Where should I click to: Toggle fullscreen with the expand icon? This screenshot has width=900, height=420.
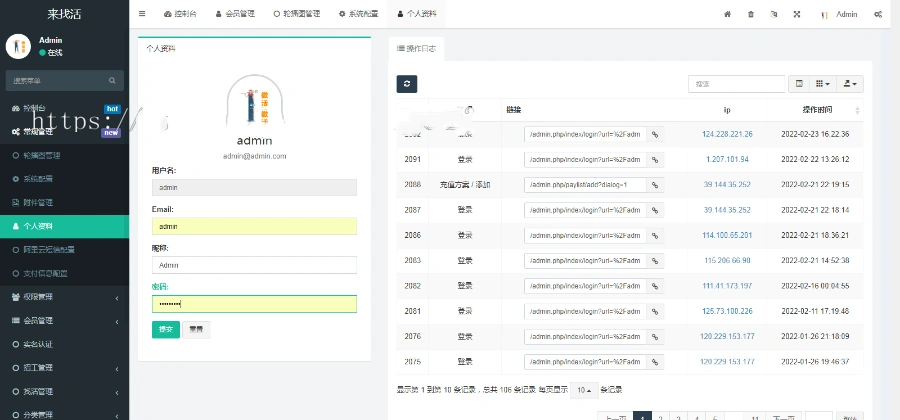tap(797, 14)
